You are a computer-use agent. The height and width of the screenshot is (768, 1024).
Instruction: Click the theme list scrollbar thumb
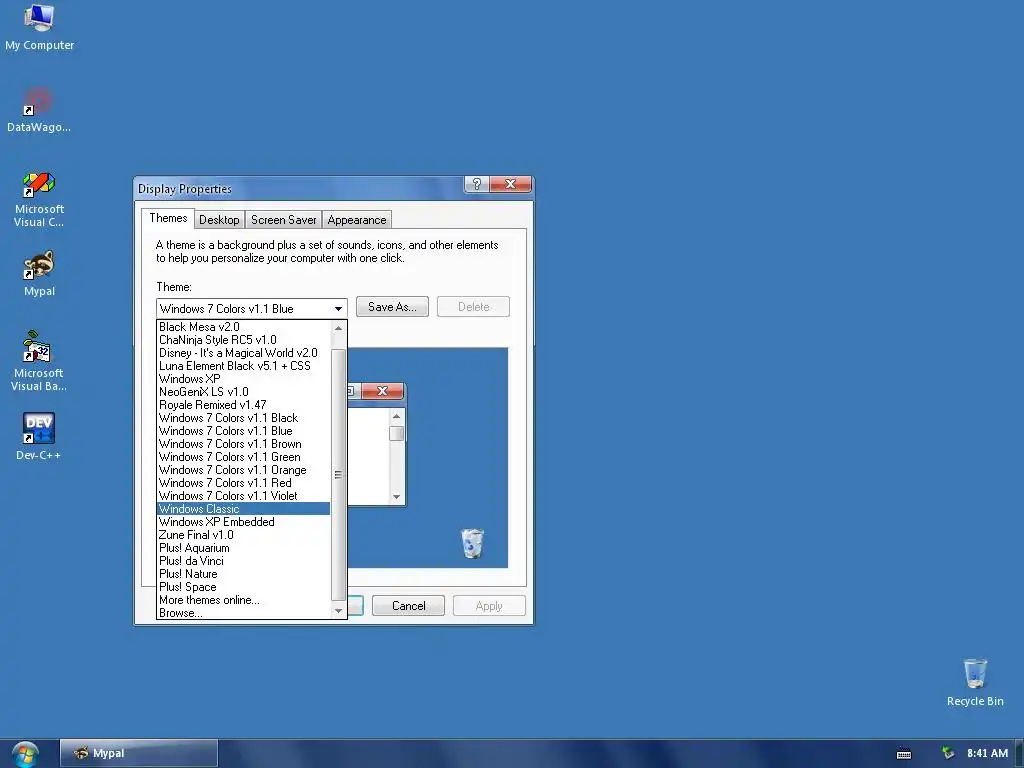pyautogui.click(x=338, y=475)
